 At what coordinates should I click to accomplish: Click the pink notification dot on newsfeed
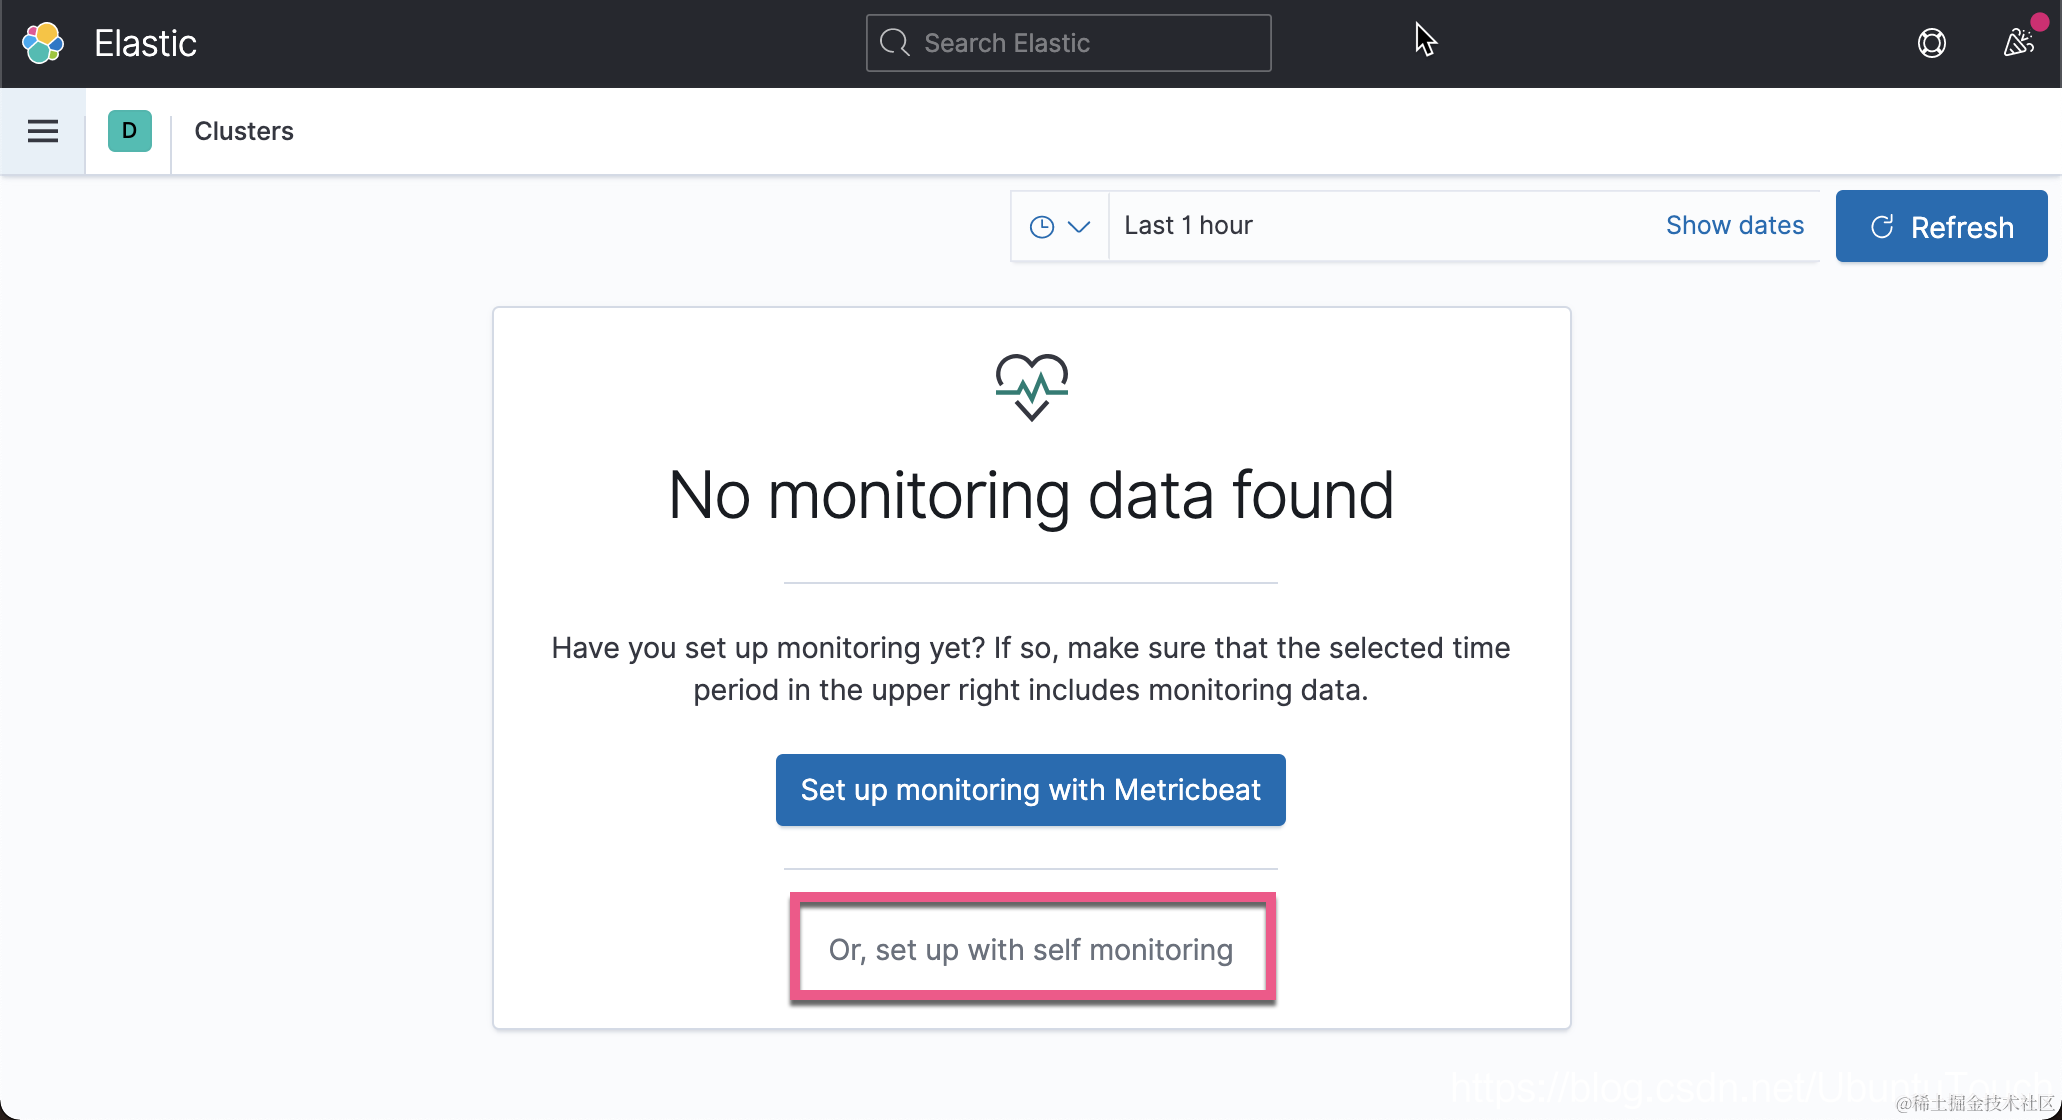(2039, 22)
